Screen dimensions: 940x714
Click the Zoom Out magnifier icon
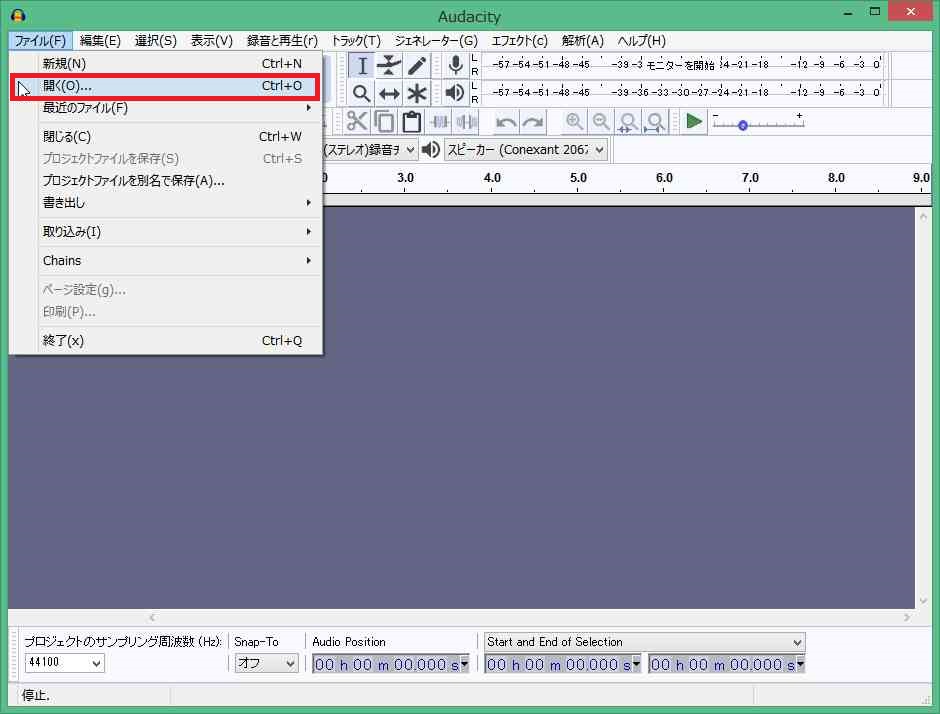click(601, 122)
